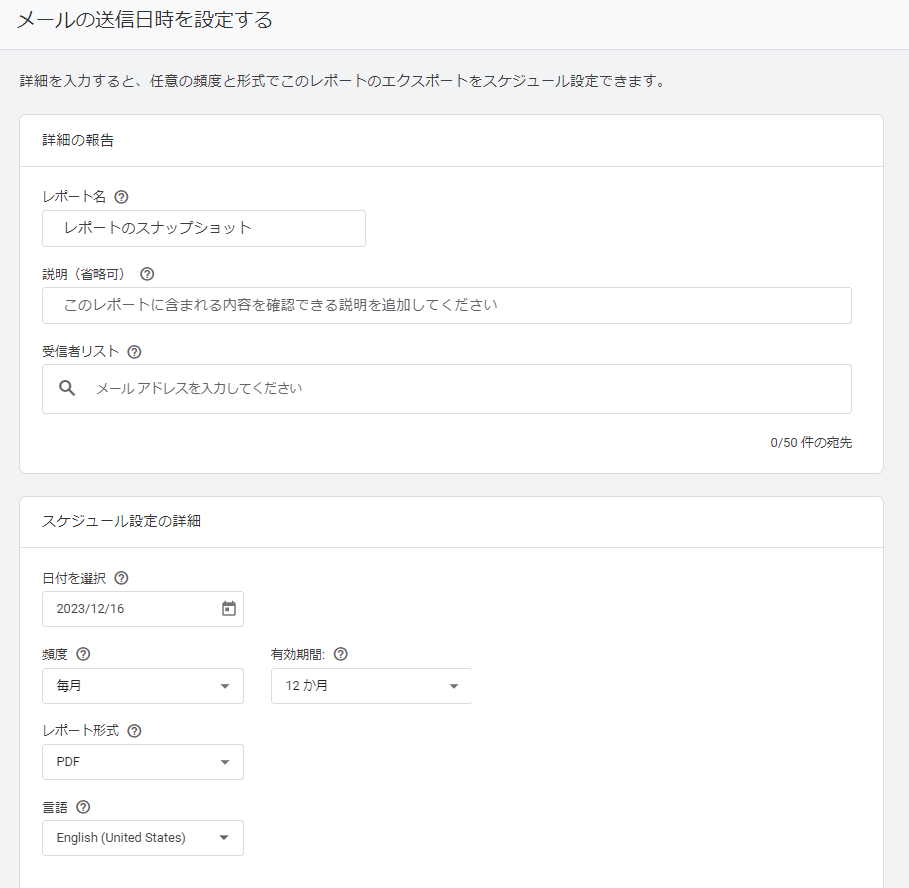Expand the 12 か月 validity period dropdown

(372, 686)
